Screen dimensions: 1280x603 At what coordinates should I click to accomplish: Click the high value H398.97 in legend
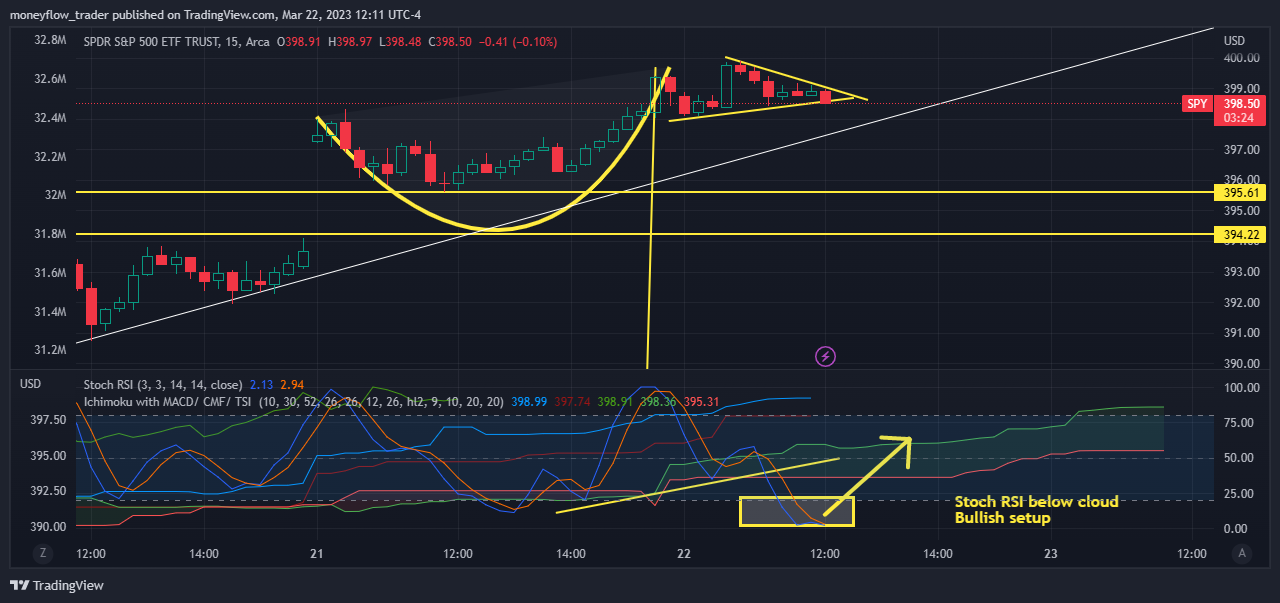pyautogui.click(x=351, y=42)
